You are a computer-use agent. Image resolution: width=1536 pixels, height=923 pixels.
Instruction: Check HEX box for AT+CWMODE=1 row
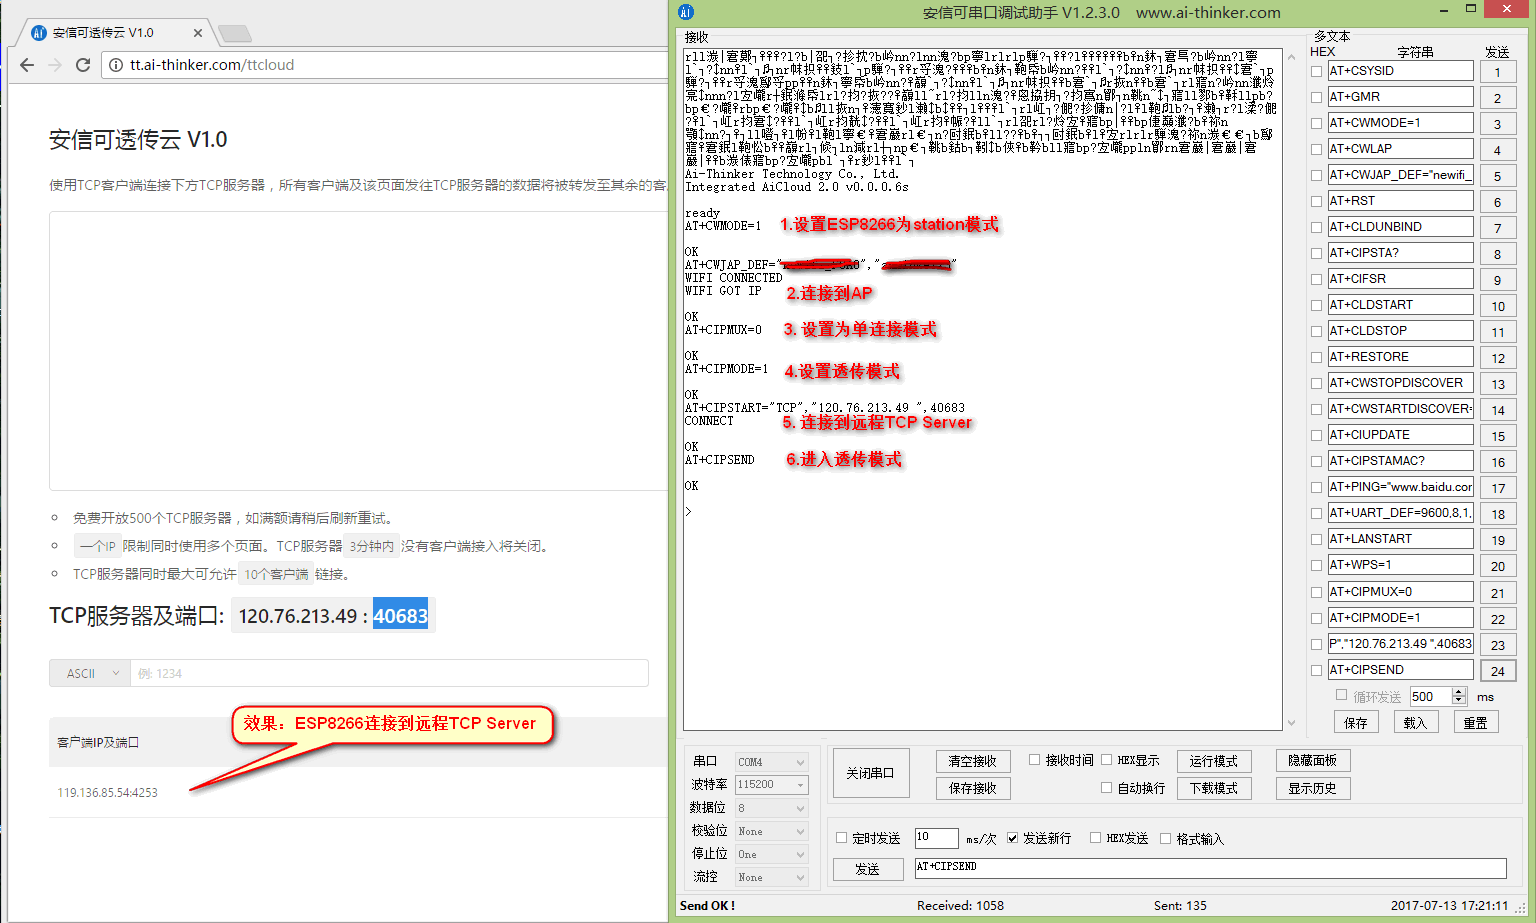pos(1317,123)
